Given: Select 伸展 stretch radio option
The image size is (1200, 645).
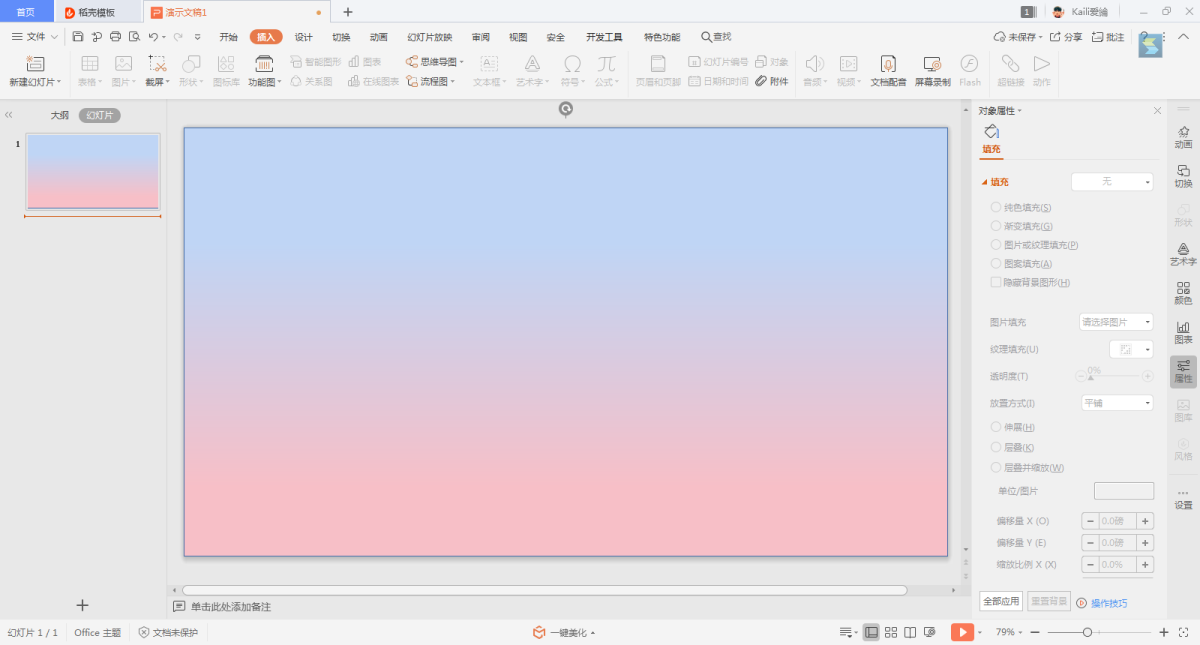Looking at the screenshot, I should point(996,427).
